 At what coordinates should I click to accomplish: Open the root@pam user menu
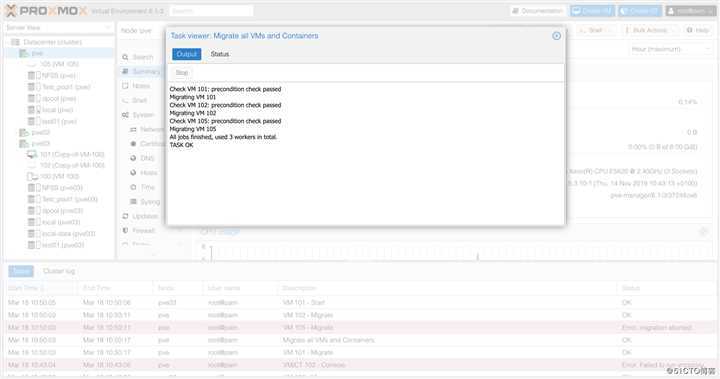(690, 11)
